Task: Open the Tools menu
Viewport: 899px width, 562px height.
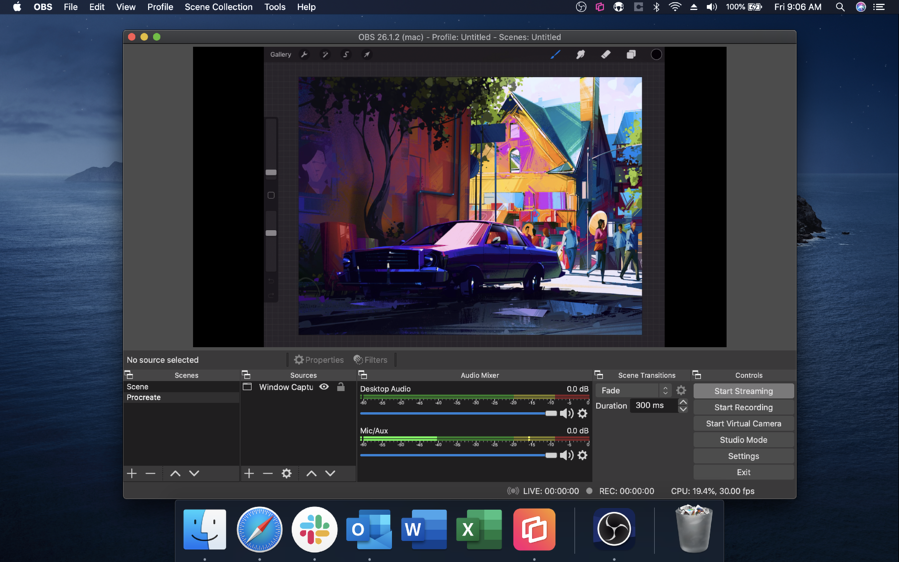Action: point(275,7)
